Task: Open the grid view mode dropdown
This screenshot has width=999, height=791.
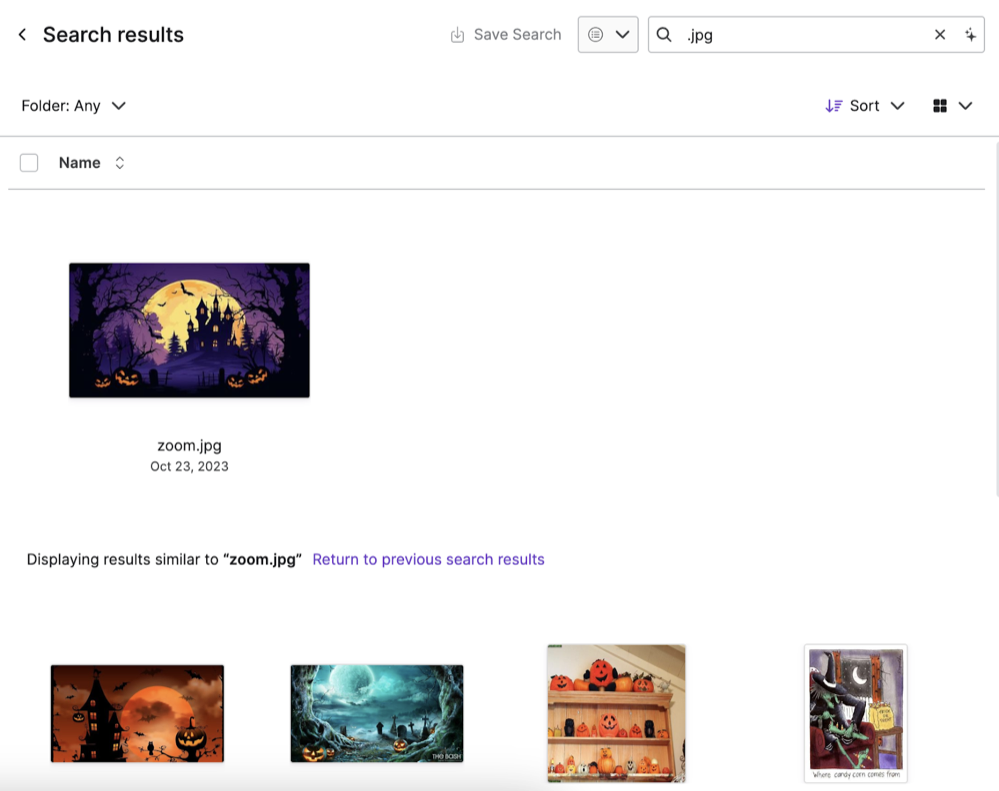Action: (x=952, y=106)
